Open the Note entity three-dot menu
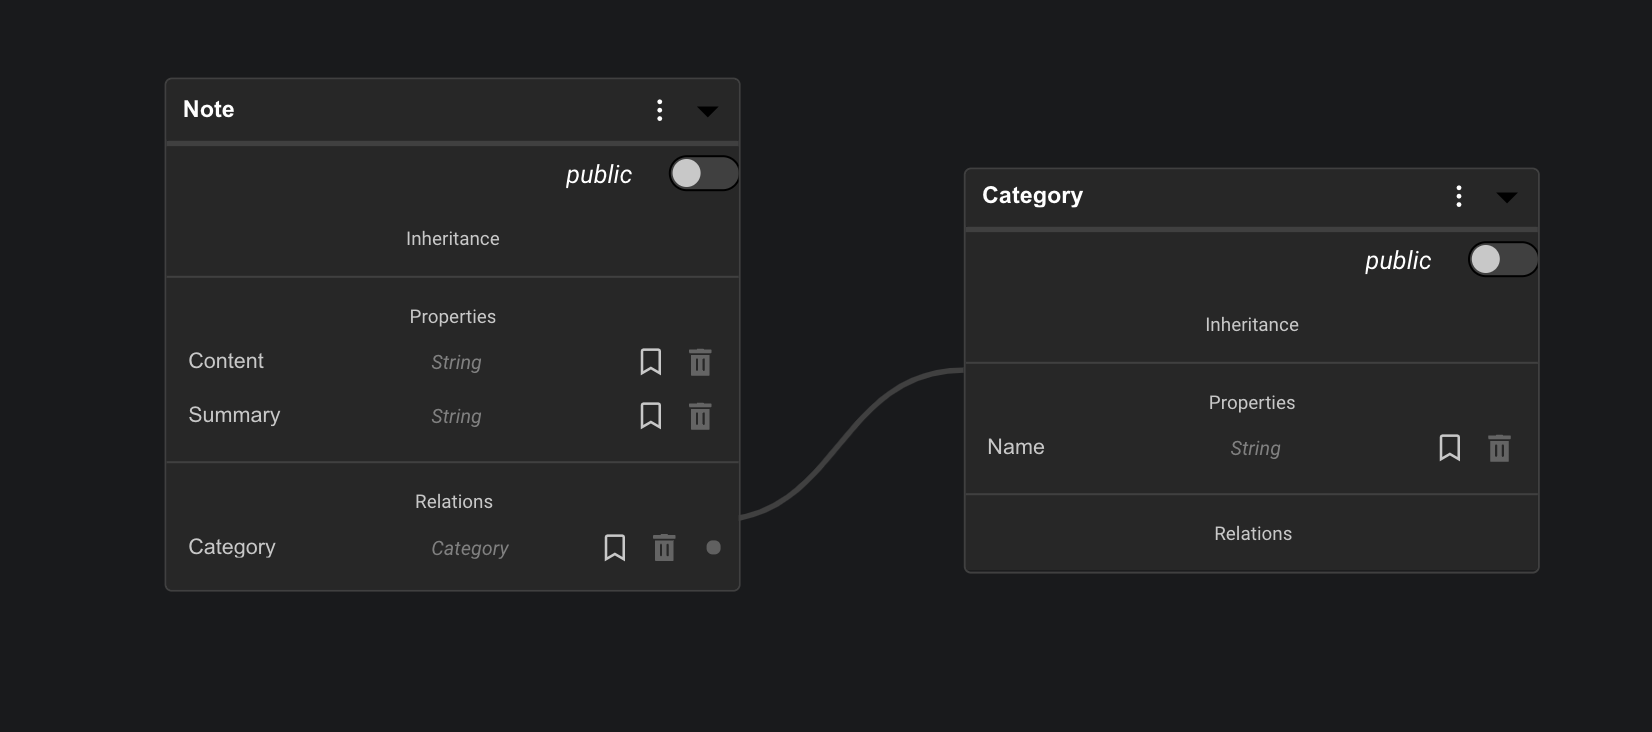 659,110
